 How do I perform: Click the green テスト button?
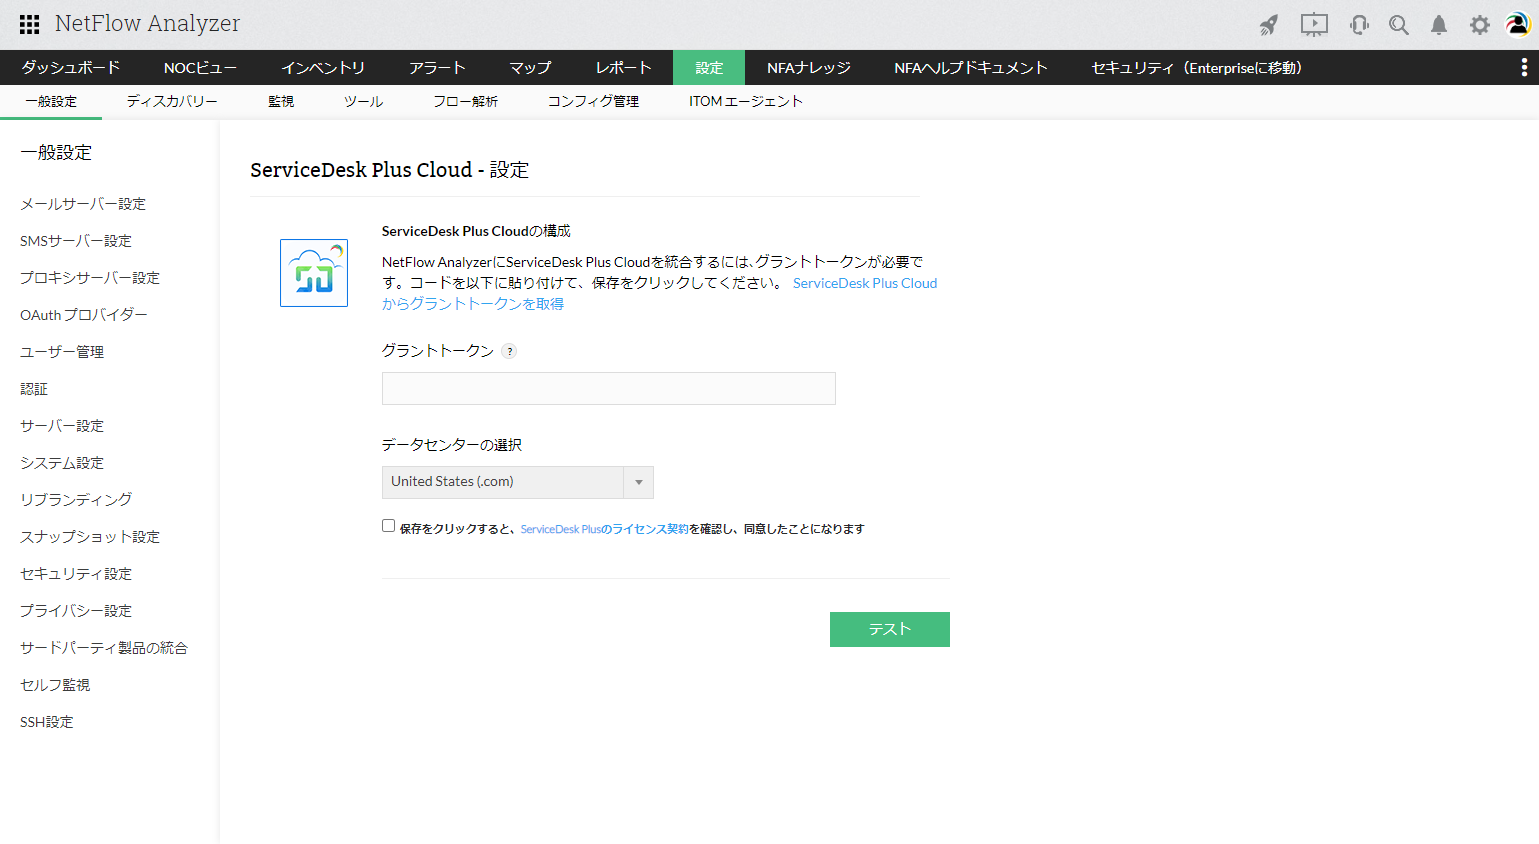point(890,629)
